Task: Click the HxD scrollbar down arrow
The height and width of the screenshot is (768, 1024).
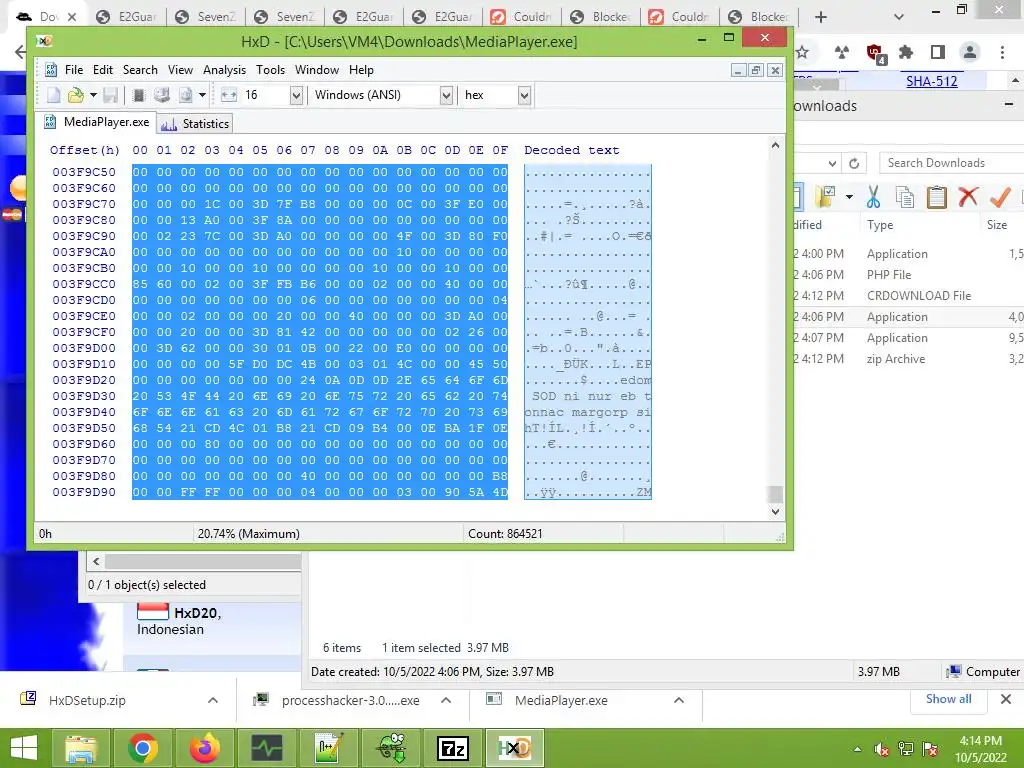Action: click(775, 511)
